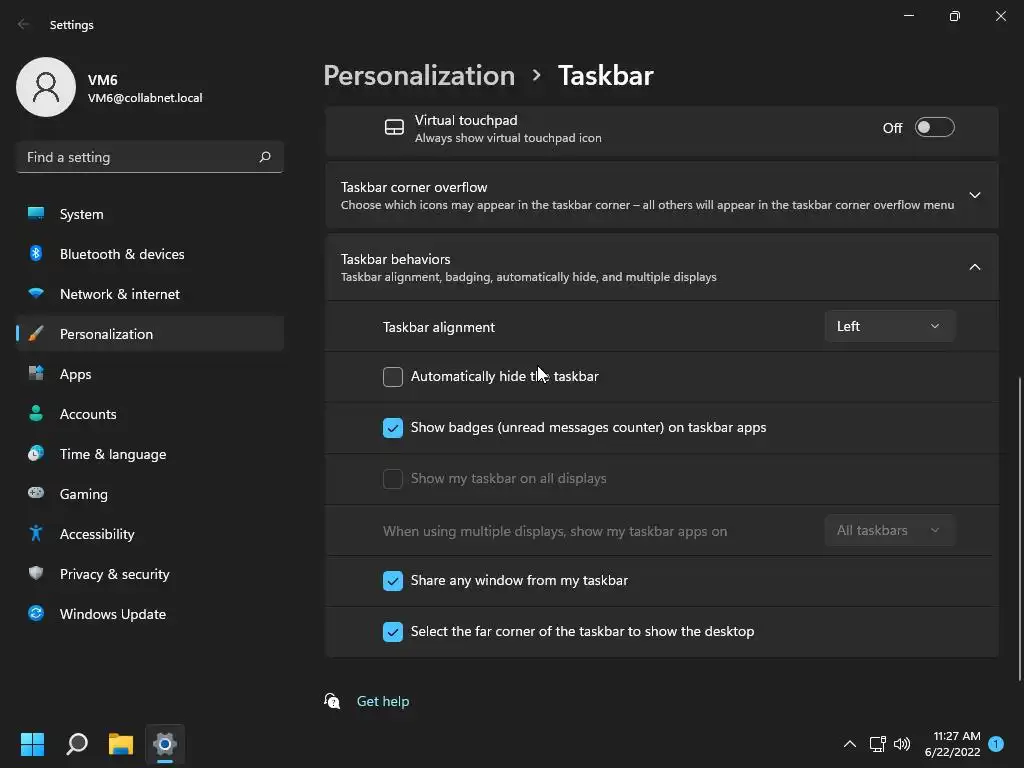Image resolution: width=1024 pixels, height=768 pixels.
Task: Click the Gaming controller icon
Action: click(x=36, y=494)
